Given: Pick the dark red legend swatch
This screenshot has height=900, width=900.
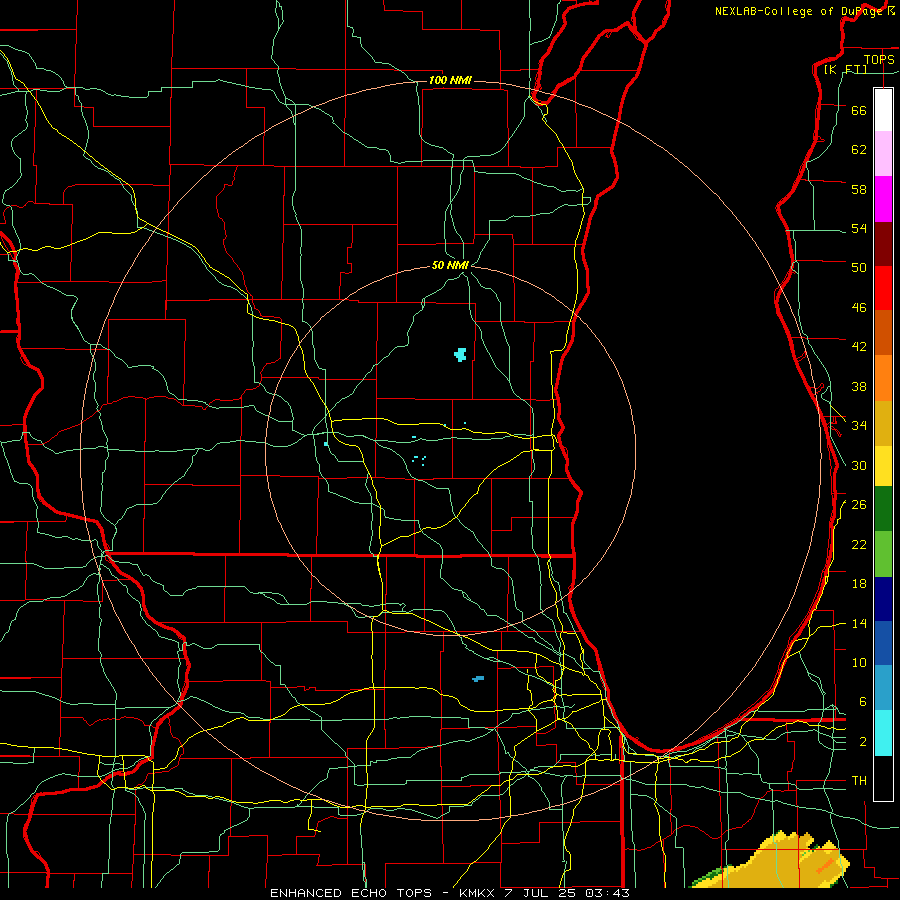Looking at the screenshot, I should coord(883,244).
